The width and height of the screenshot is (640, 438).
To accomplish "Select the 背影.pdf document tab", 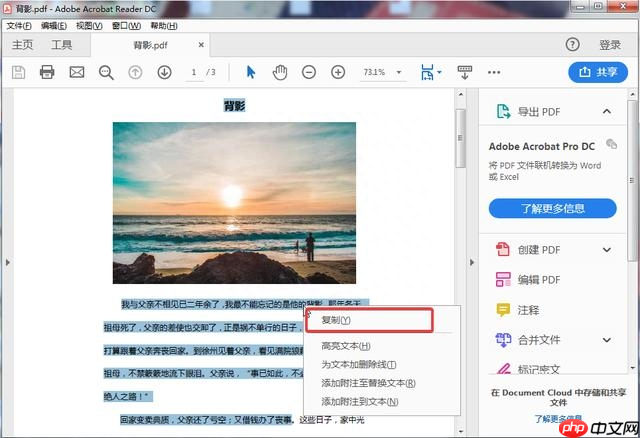I will click(x=150, y=45).
